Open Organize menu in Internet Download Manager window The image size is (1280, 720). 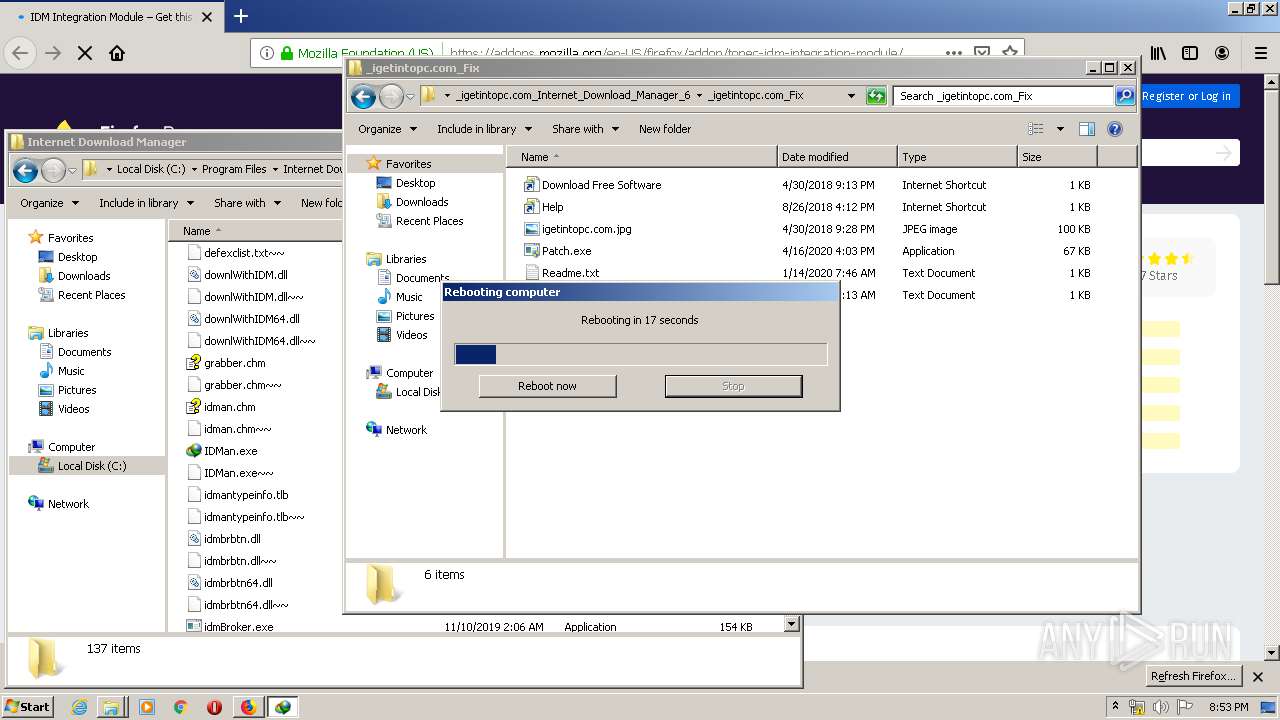[x=49, y=203]
